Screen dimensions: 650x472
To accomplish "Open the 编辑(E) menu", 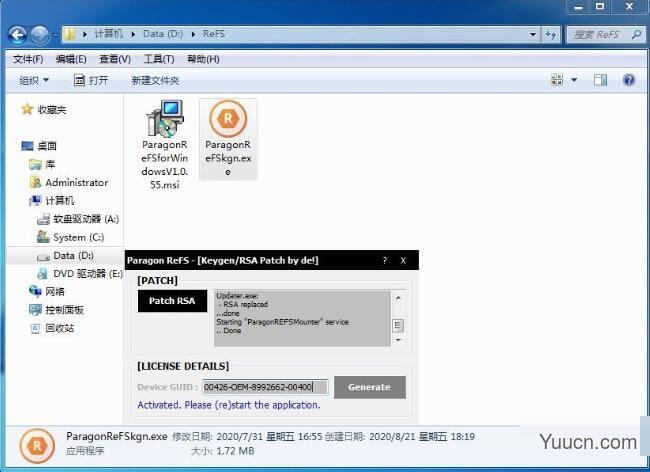I will click(71, 59).
